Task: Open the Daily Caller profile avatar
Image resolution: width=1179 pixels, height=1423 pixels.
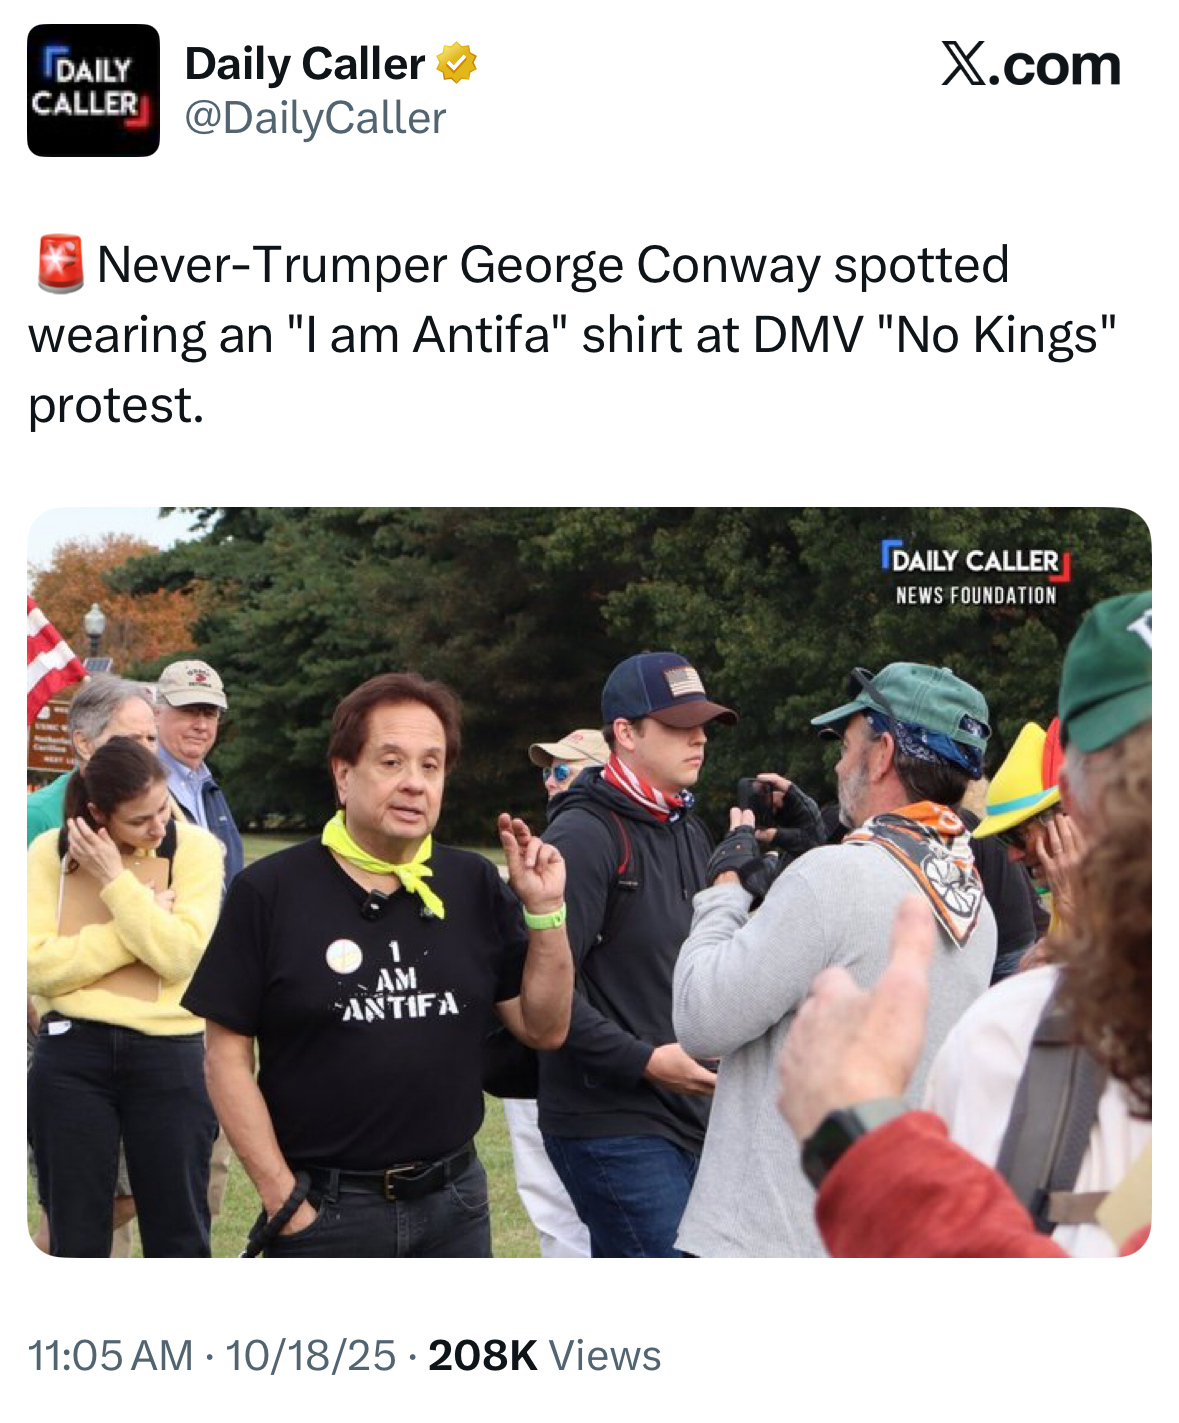Action: click(x=93, y=90)
